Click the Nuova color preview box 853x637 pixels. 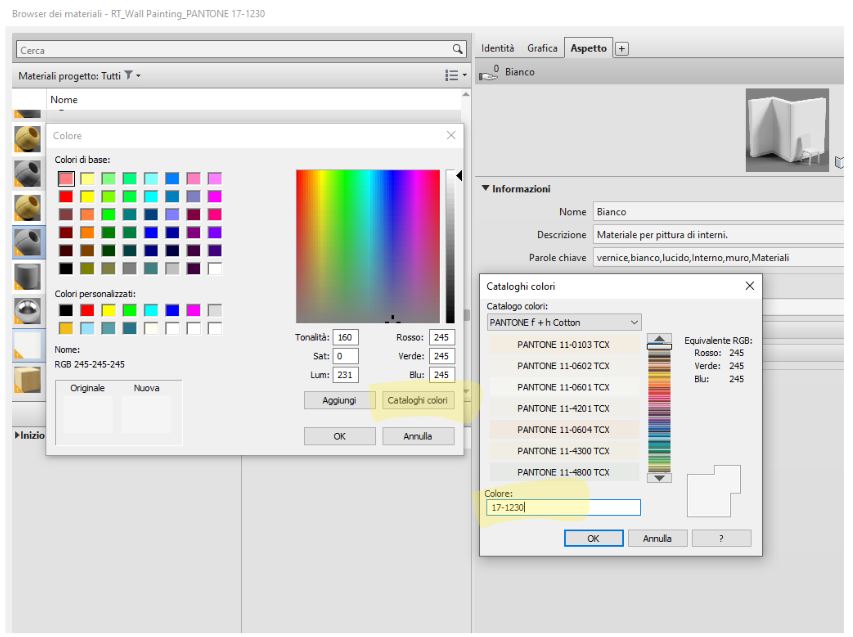pos(146,414)
